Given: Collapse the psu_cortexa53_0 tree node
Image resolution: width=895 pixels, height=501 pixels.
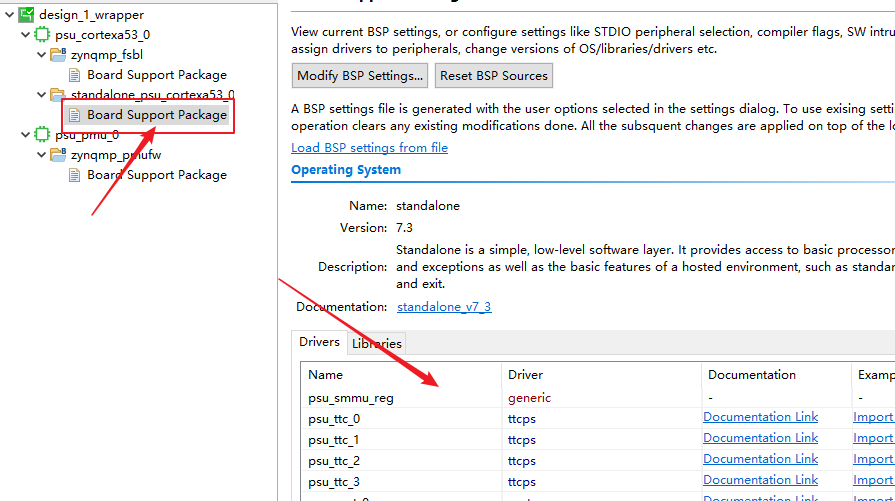Looking at the screenshot, I should 25,35.
